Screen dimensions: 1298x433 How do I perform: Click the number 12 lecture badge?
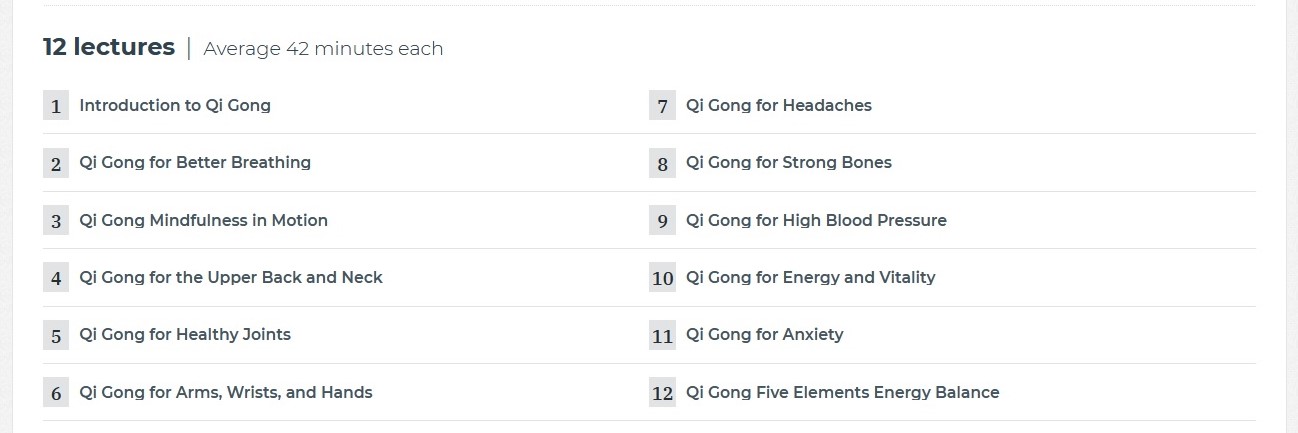(x=662, y=393)
